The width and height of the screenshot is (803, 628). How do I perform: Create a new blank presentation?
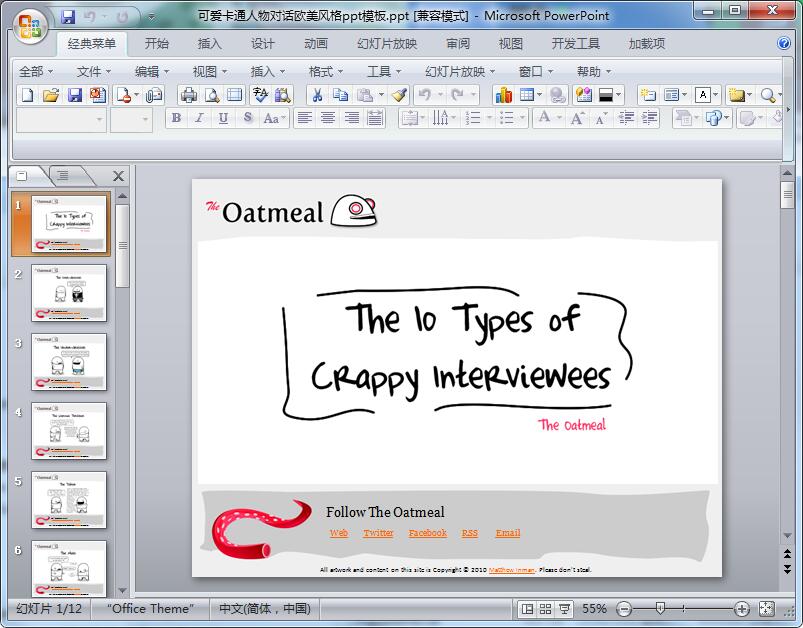28,95
